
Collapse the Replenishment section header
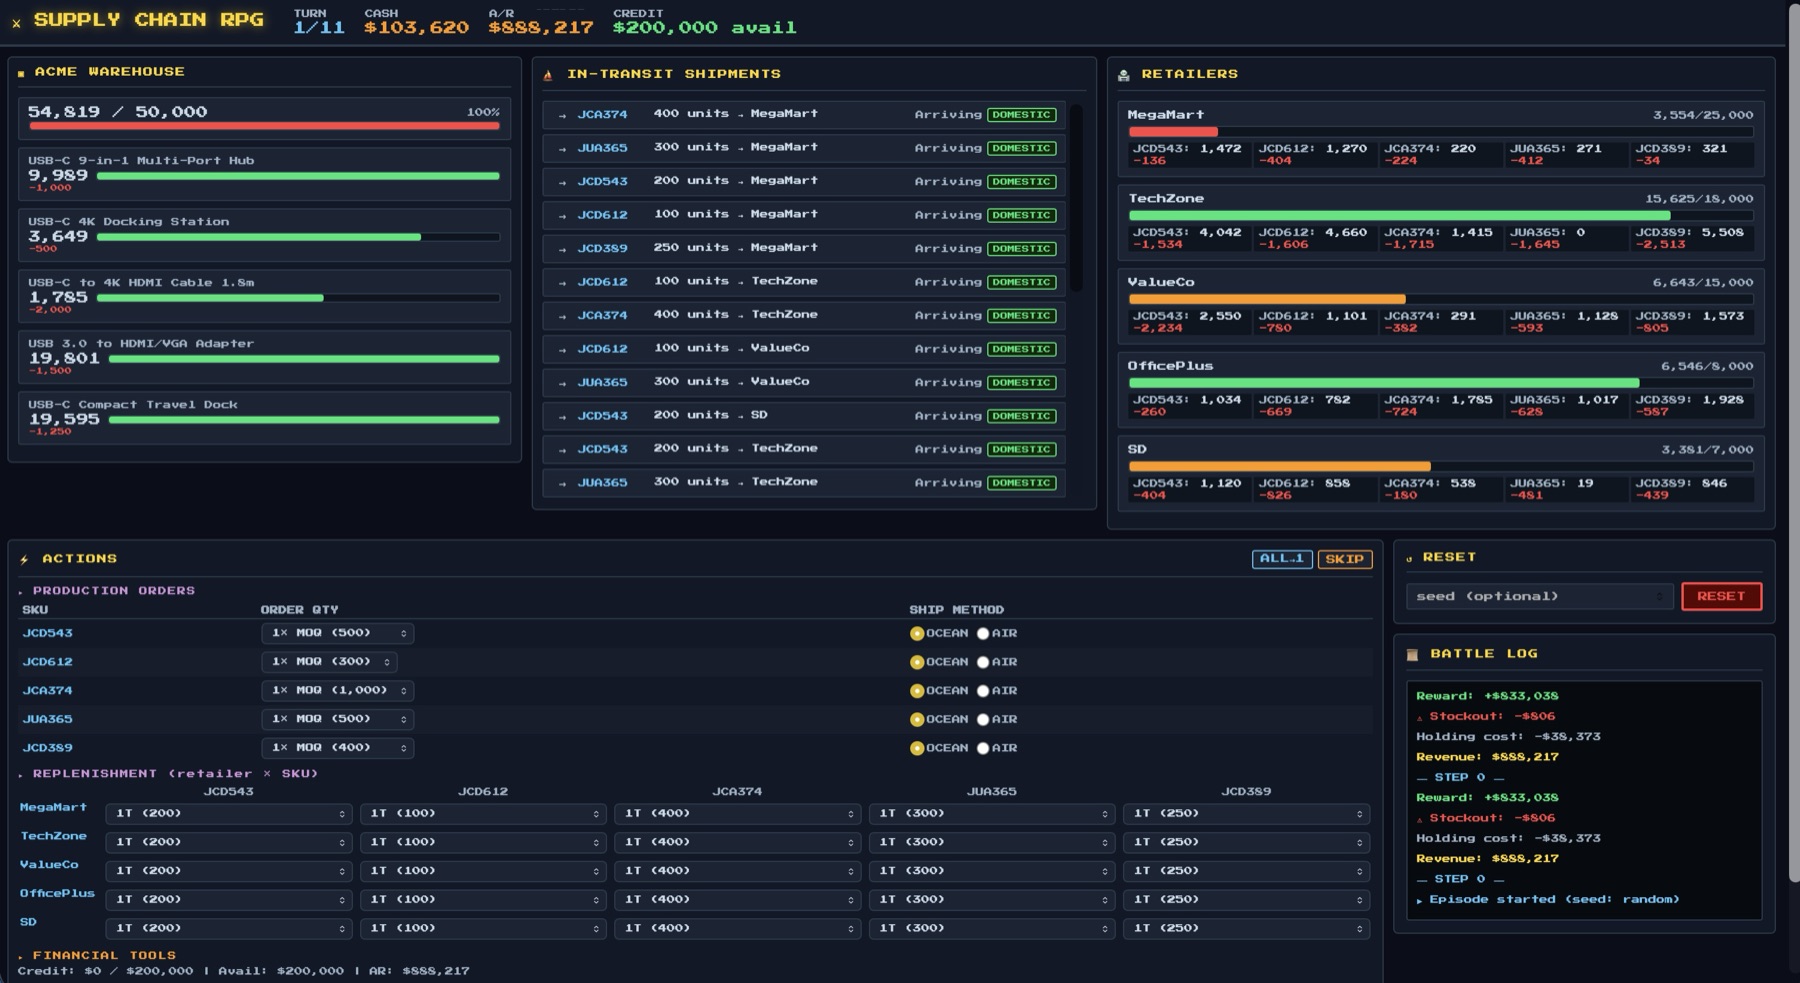tap(168, 774)
